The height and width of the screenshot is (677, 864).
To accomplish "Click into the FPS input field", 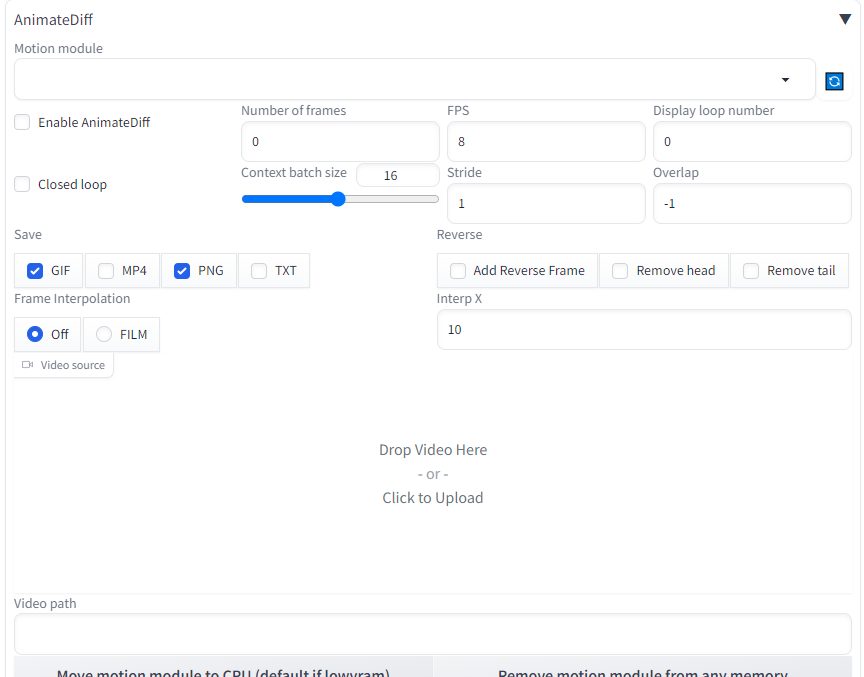I will coord(546,142).
